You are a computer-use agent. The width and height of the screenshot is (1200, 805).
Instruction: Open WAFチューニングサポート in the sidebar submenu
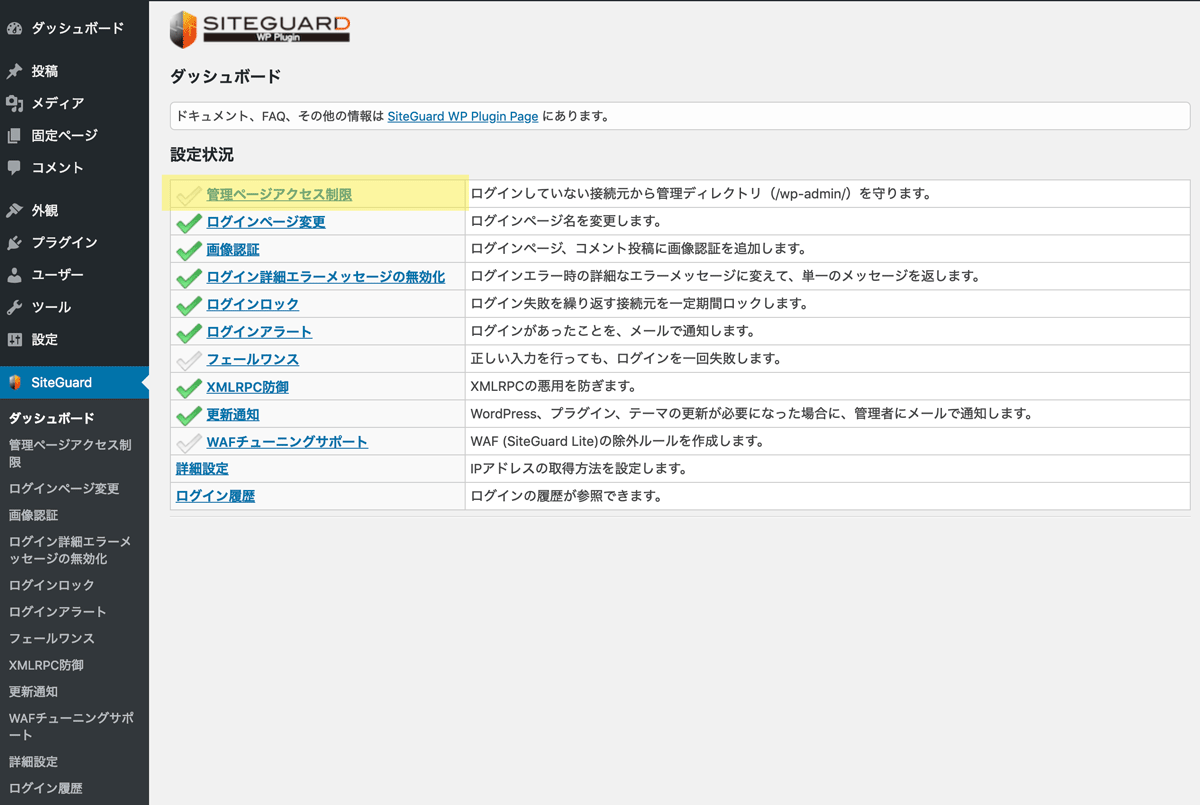click(70, 726)
